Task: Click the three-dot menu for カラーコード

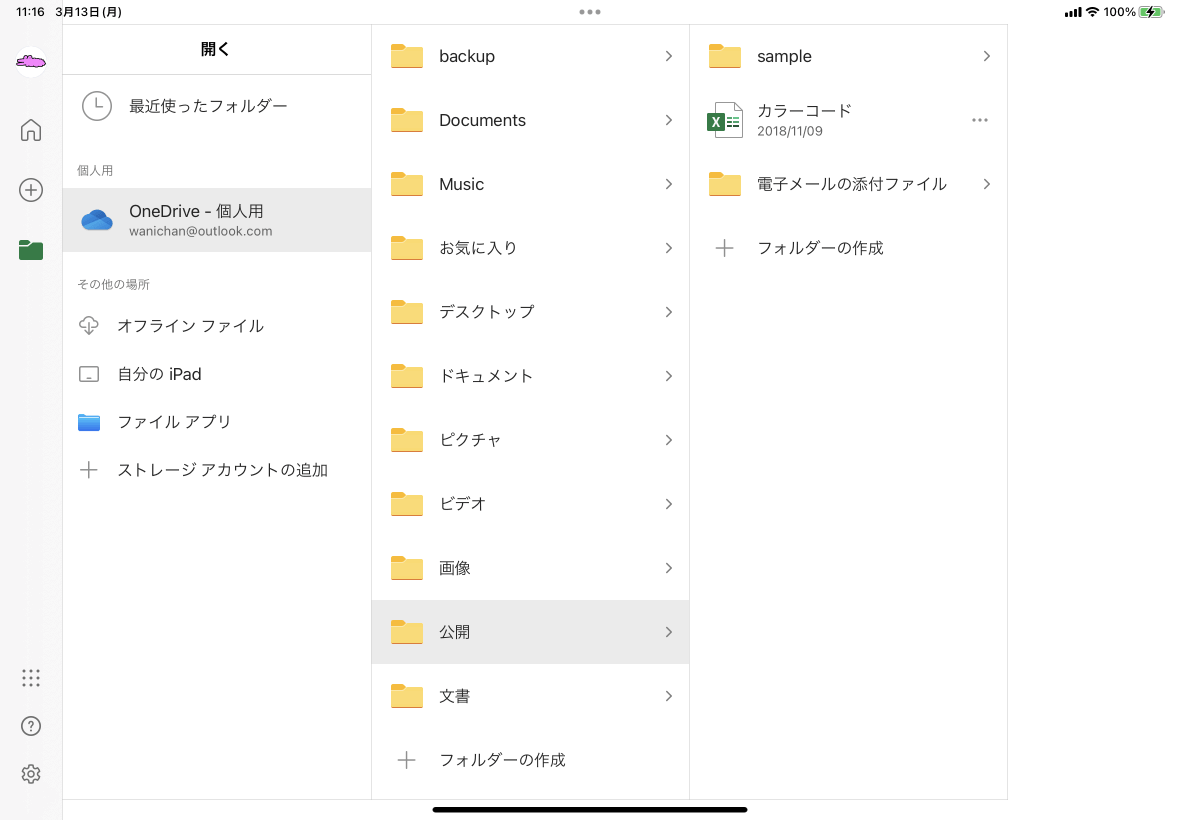Action: (x=979, y=120)
